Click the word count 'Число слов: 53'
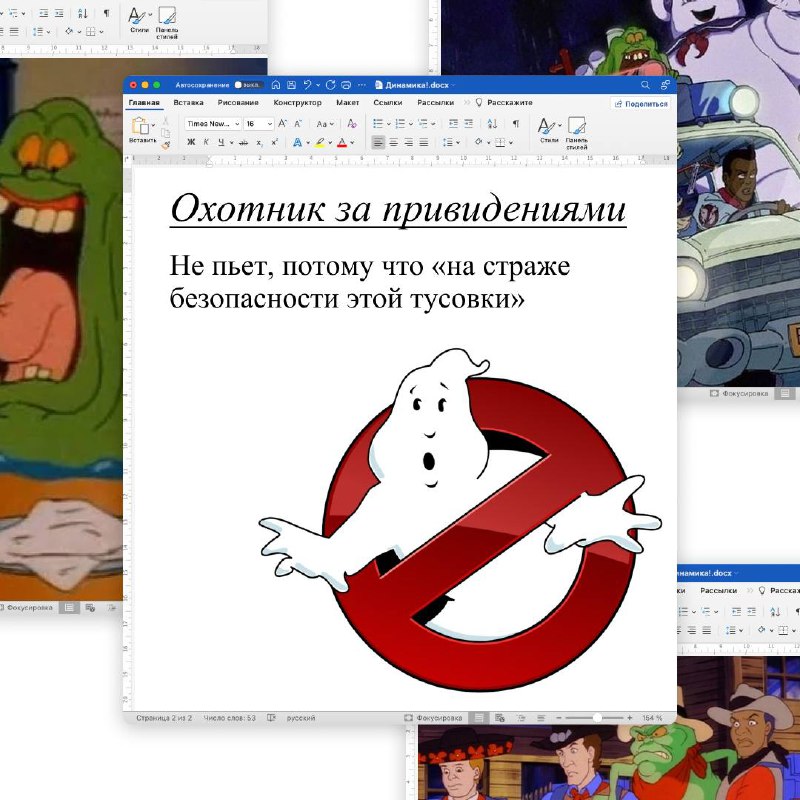 click(x=230, y=718)
